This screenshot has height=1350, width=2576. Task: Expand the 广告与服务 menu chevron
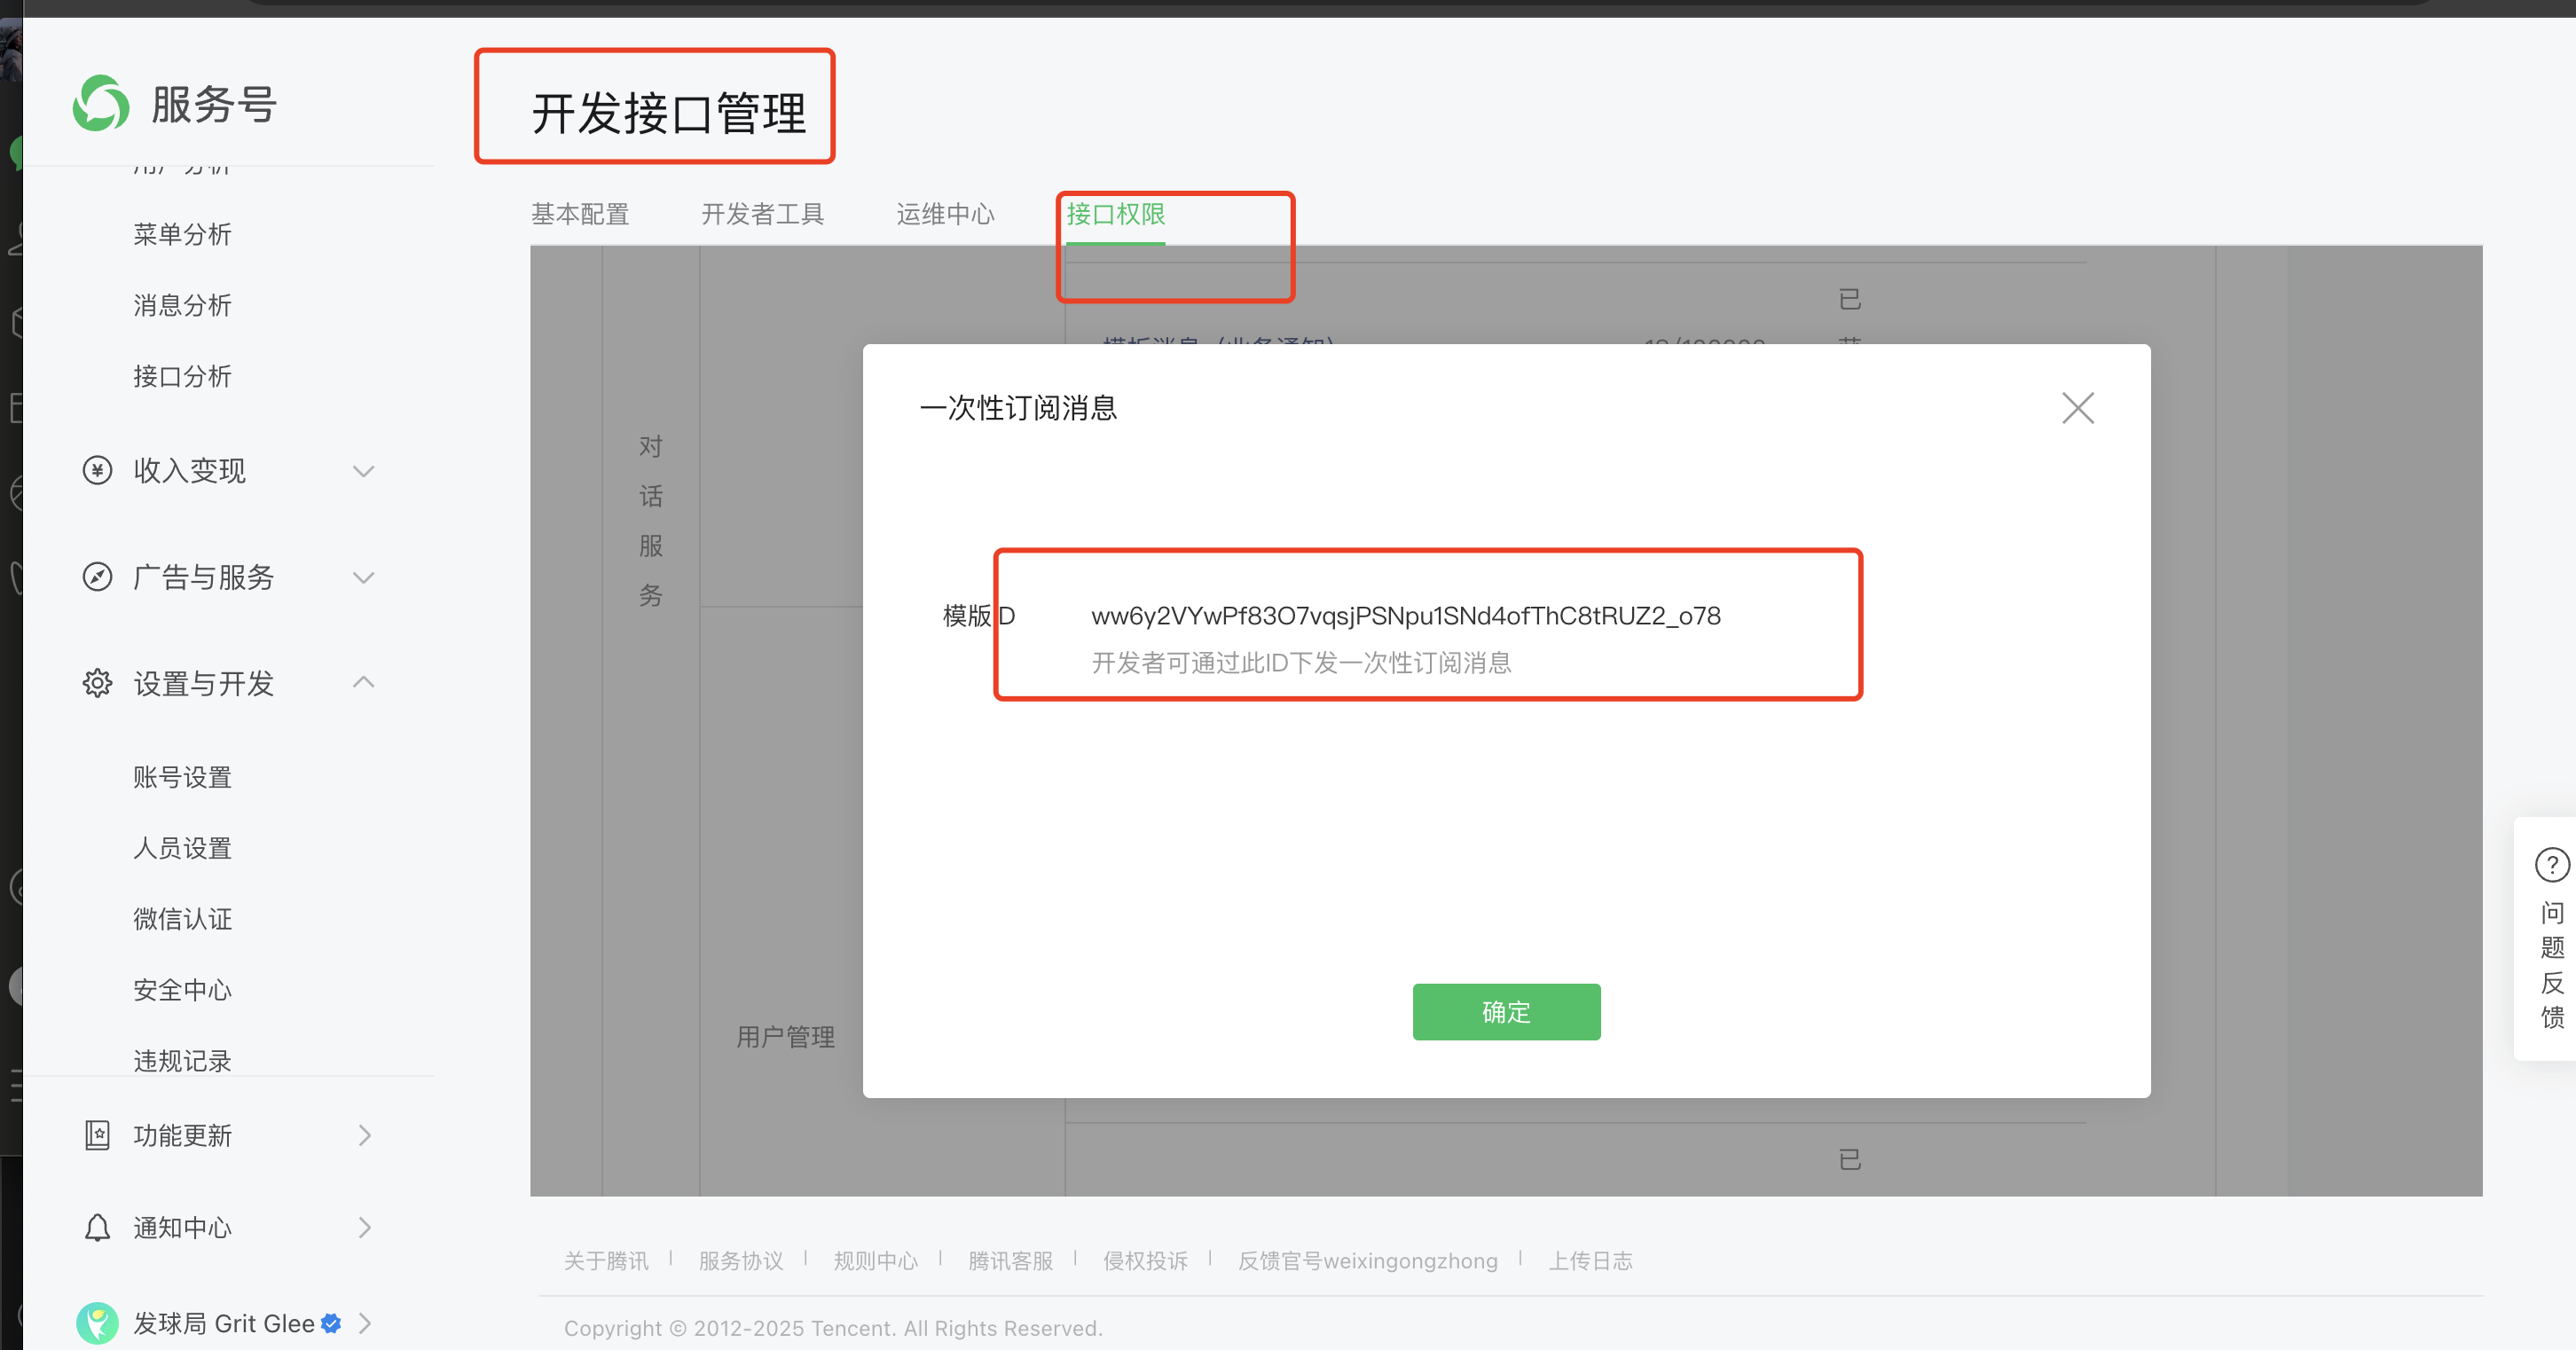point(364,578)
